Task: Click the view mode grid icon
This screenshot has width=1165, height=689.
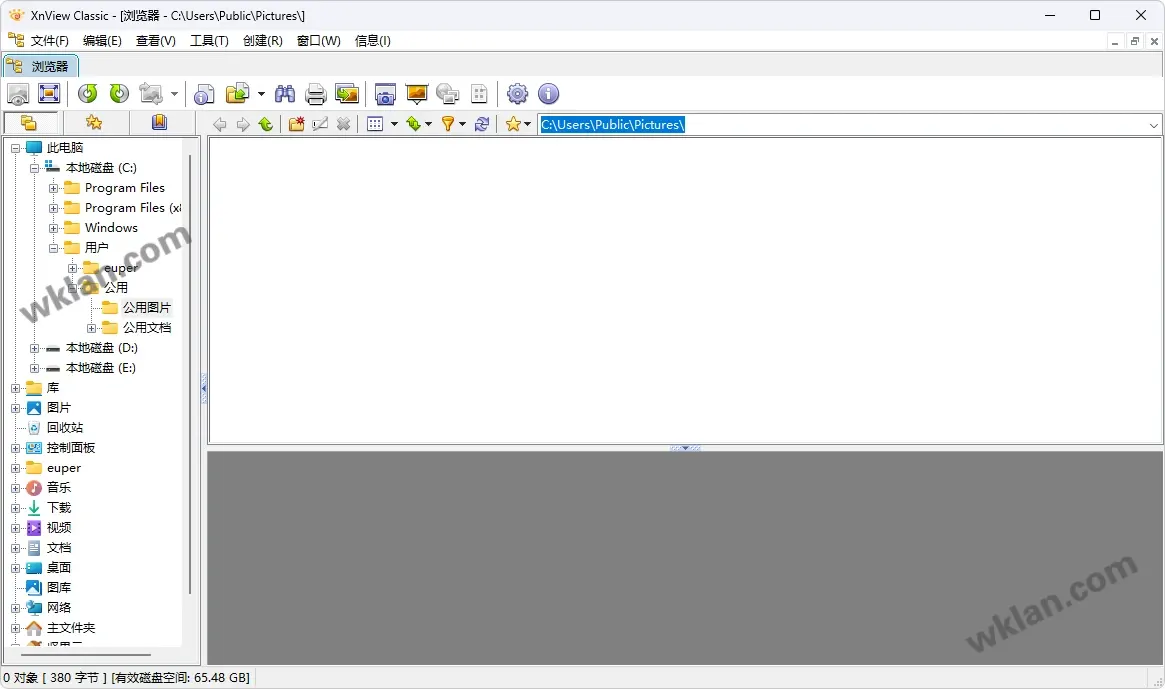Action: 375,124
